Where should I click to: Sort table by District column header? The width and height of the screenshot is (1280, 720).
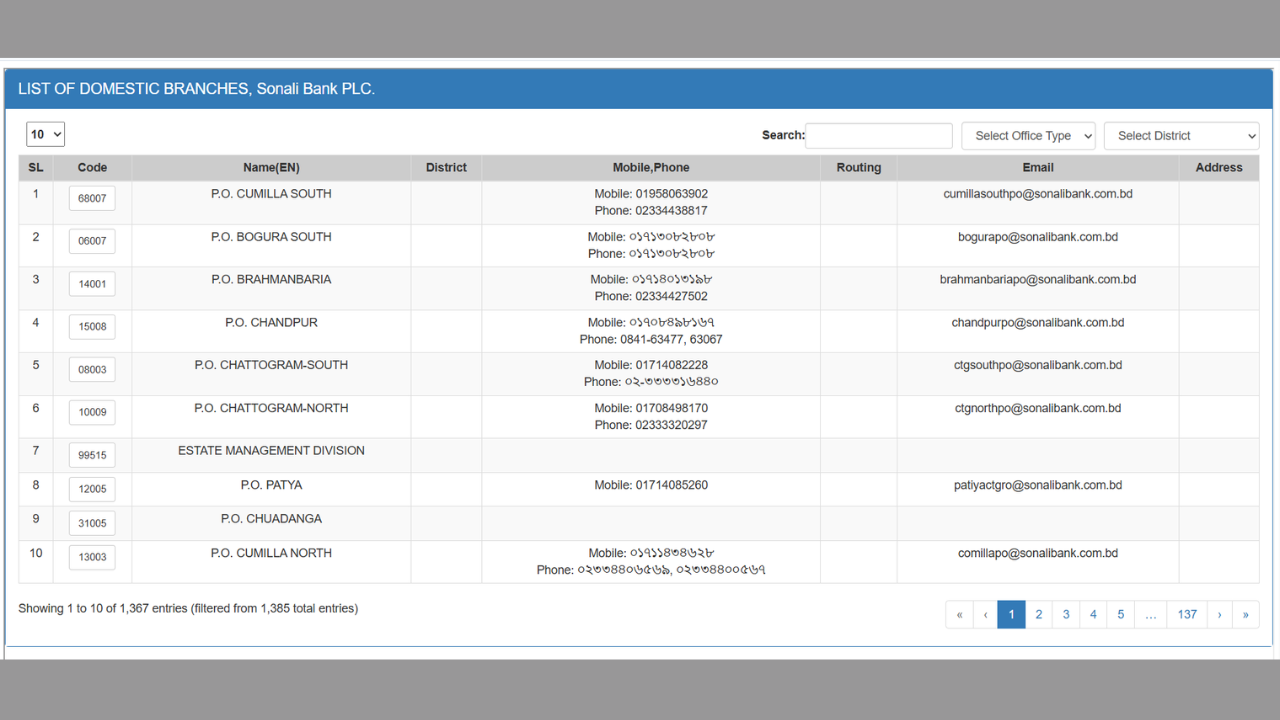pyautogui.click(x=446, y=168)
